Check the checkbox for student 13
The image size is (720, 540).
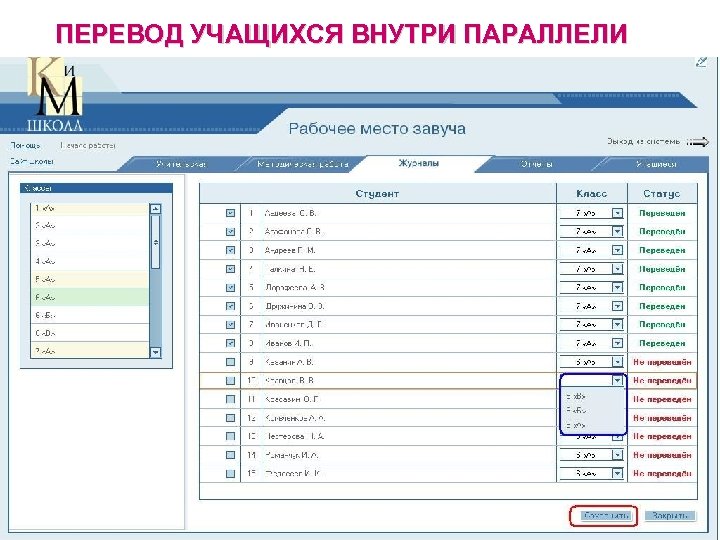tap(231, 436)
